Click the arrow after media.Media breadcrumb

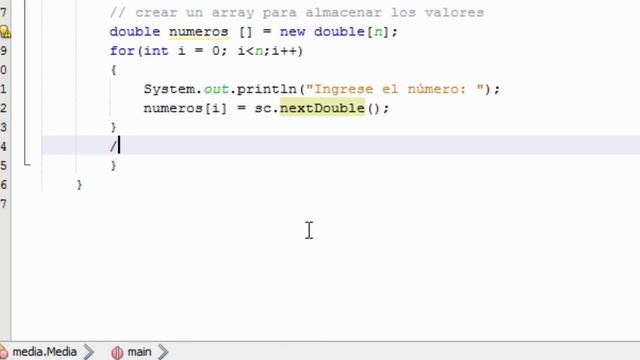[89, 352]
